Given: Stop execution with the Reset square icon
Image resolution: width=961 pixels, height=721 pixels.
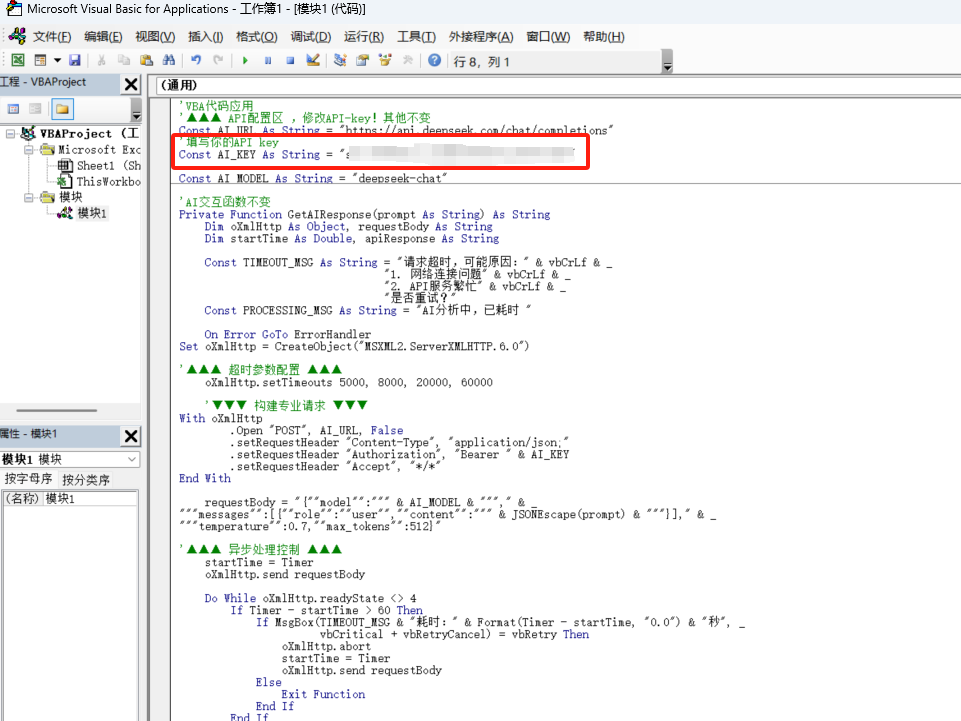Looking at the screenshot, I should click(291, 60).
